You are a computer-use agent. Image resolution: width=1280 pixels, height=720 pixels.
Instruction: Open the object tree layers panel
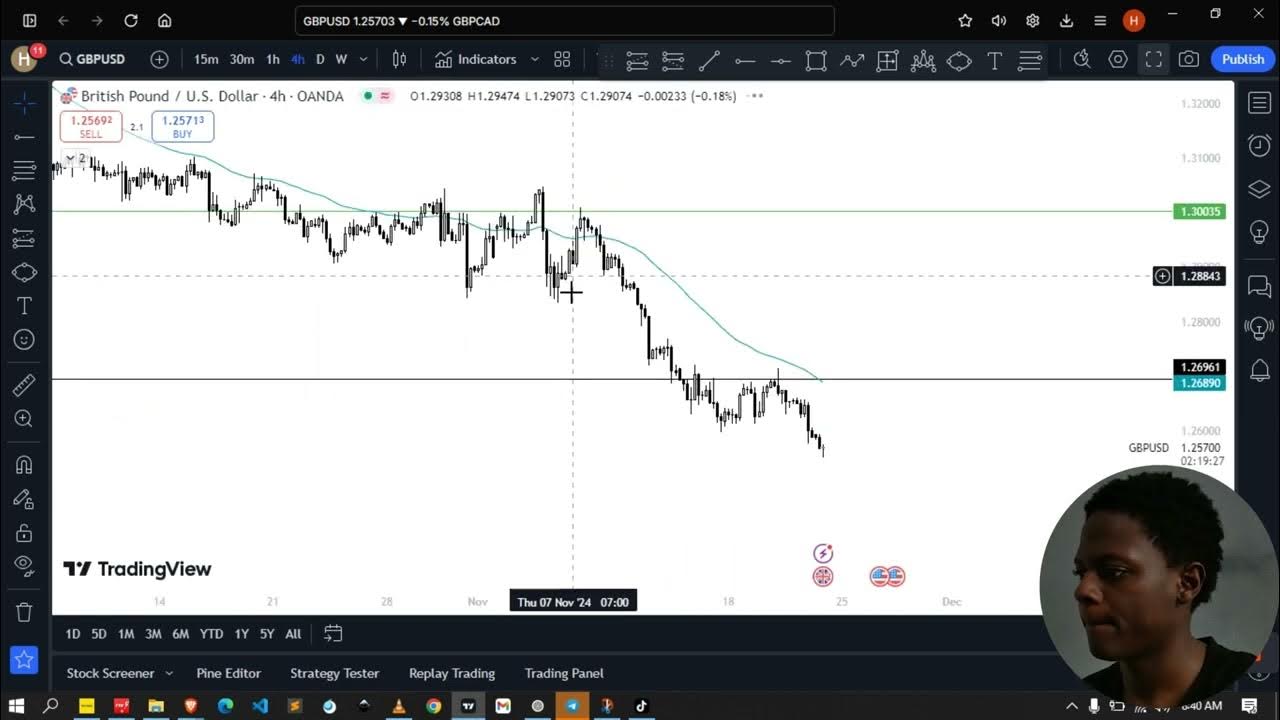click(1259, 190)
